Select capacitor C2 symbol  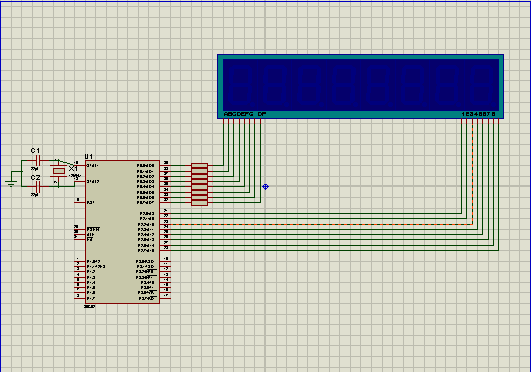[x=38, y=186]
